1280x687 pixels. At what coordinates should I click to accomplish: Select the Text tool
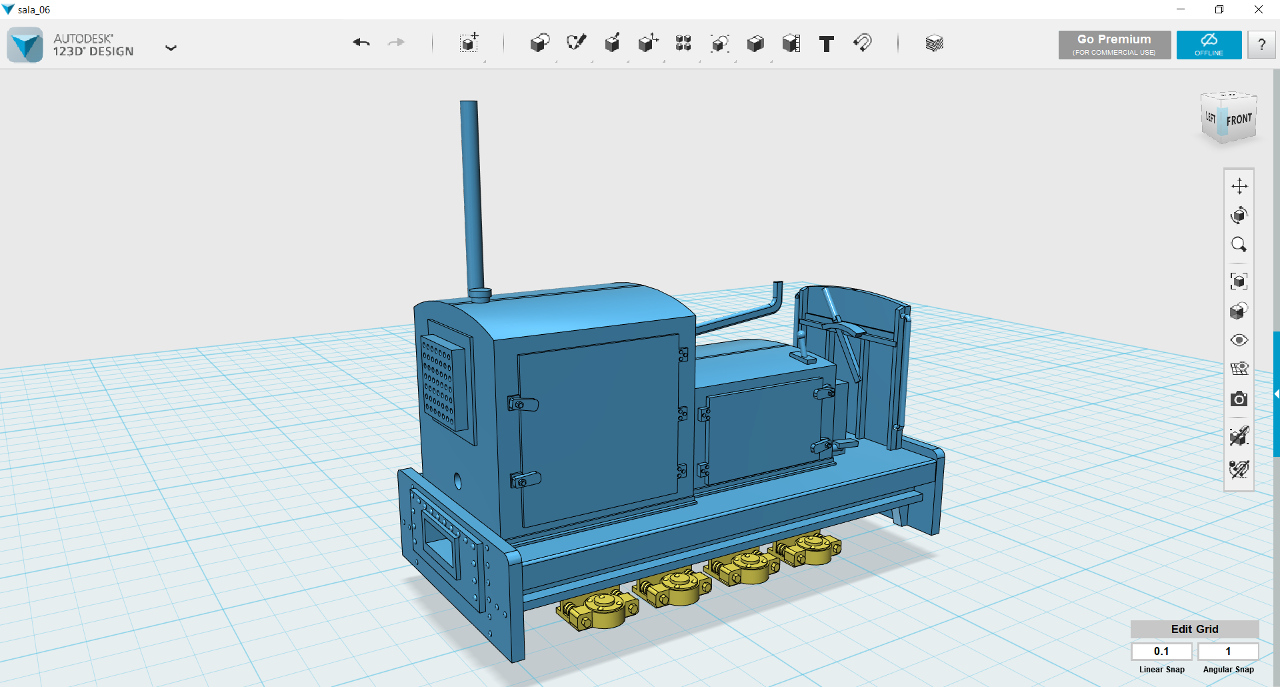(826, 44)
